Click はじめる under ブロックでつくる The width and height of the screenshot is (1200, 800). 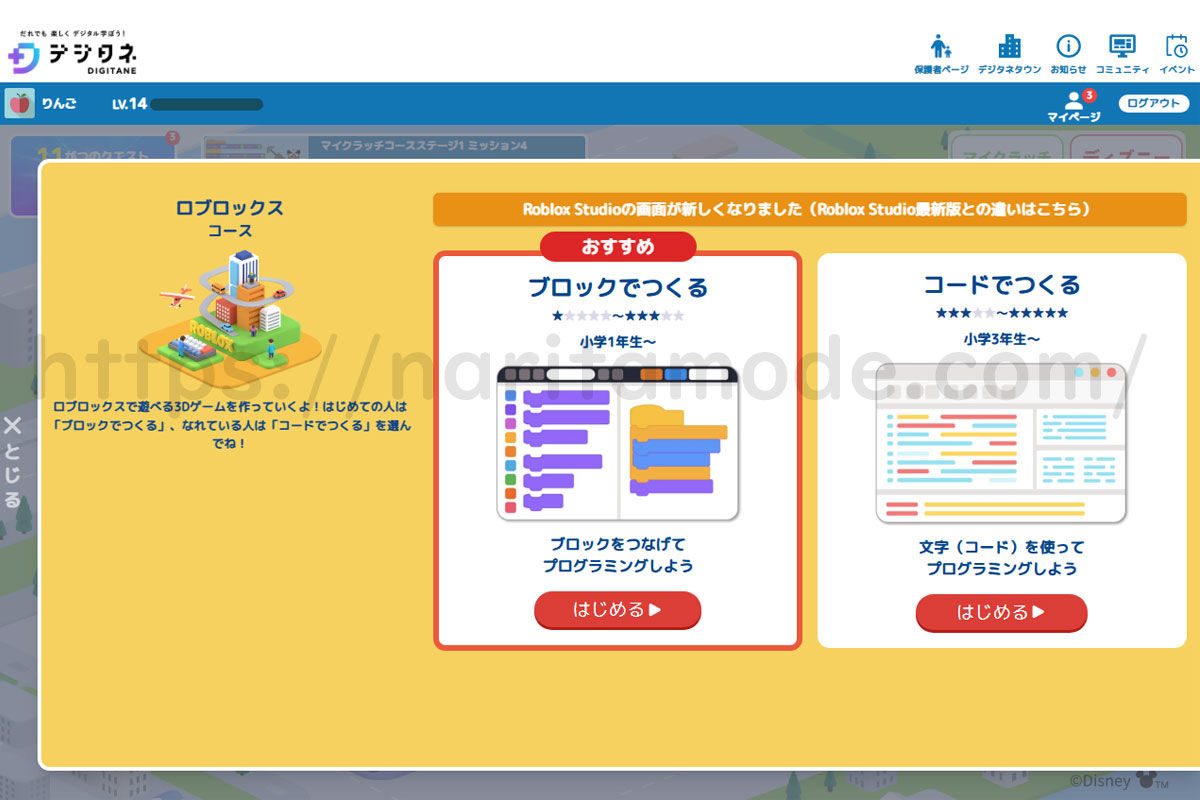[617, 610]
